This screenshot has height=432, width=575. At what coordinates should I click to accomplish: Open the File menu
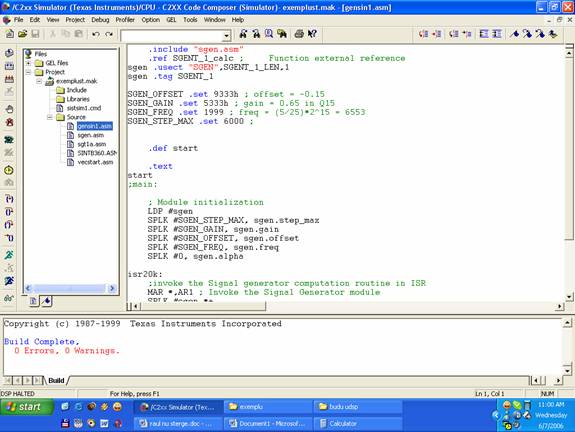tap(18, 20)
